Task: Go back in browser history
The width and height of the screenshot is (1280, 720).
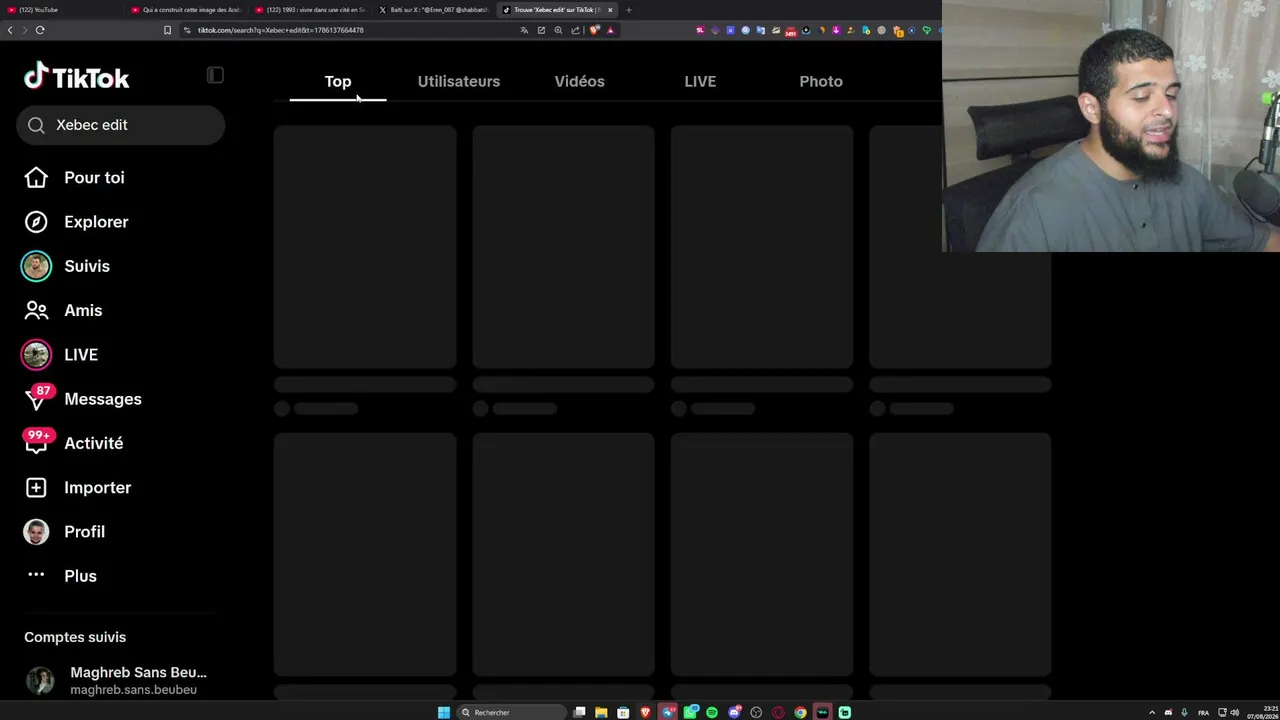Action: (x=10, y=30)
